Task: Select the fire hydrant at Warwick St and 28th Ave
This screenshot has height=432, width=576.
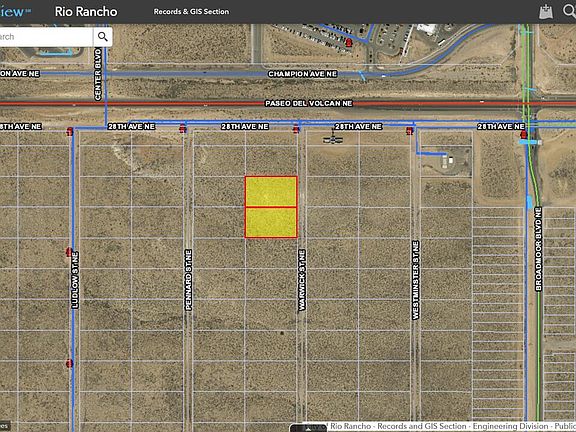Action: point(296,129)
